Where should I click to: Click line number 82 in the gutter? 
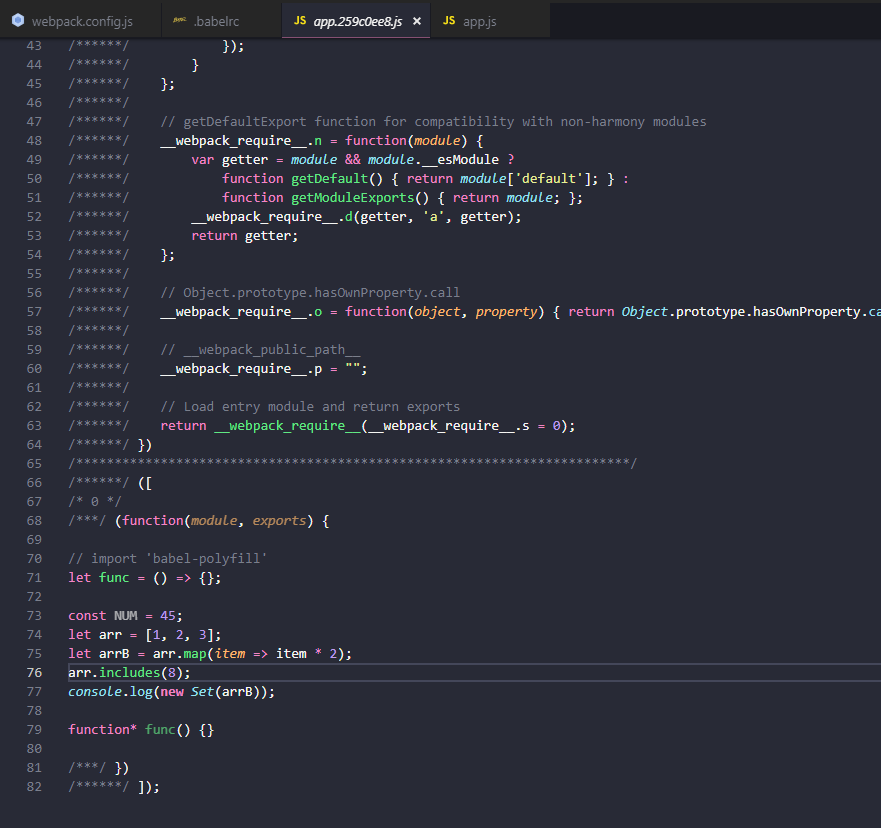(x=34, y=786)
